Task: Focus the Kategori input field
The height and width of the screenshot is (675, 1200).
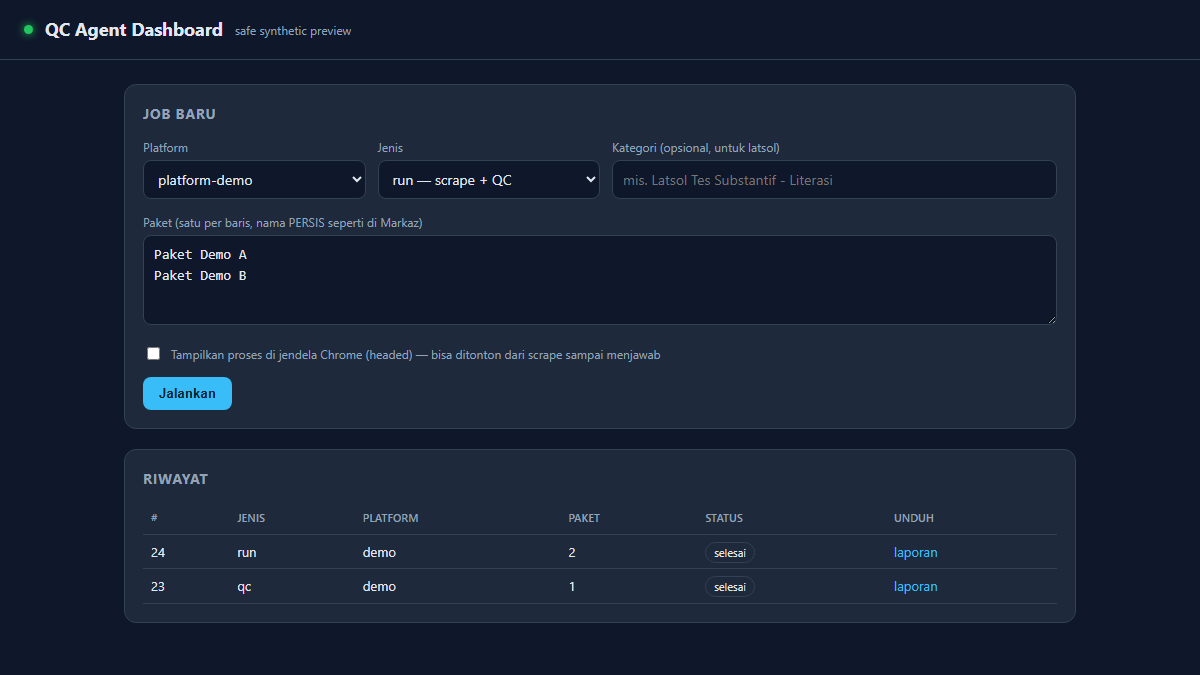Action: [x=834, y=180]
